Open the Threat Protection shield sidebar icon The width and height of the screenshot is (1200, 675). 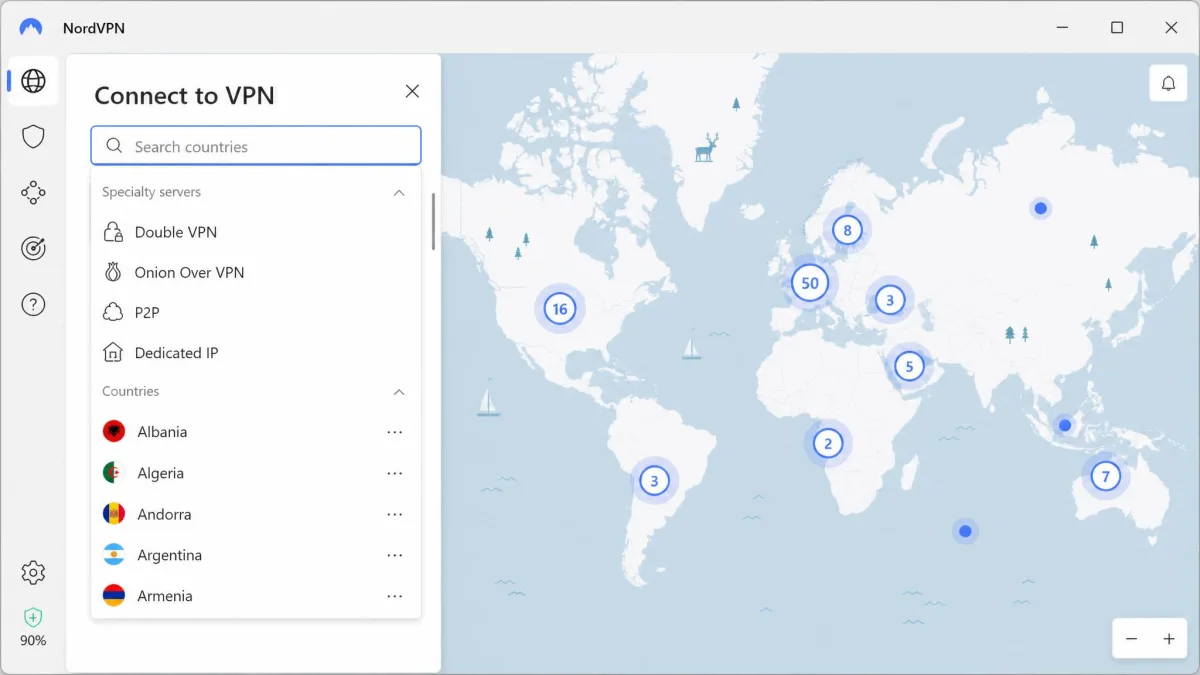click(33, 136)
